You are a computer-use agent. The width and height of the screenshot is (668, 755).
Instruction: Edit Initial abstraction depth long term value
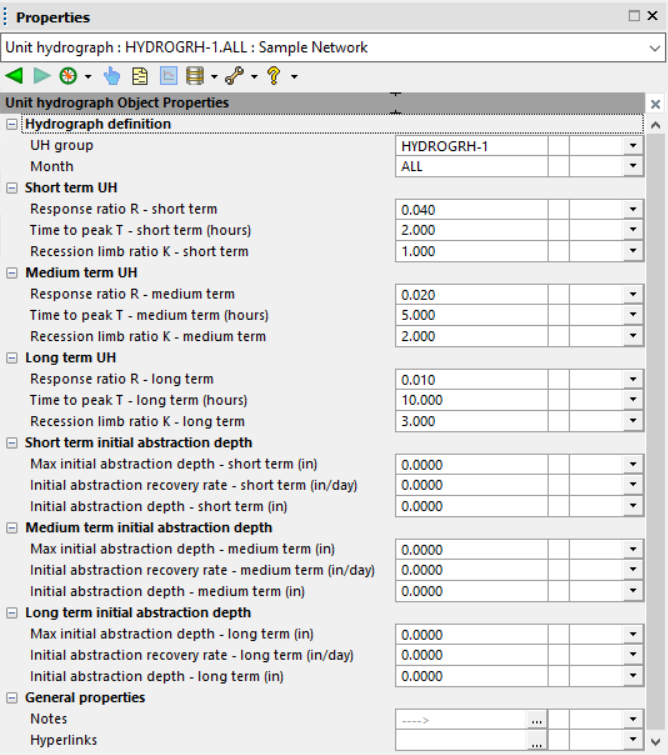[472, 677]
